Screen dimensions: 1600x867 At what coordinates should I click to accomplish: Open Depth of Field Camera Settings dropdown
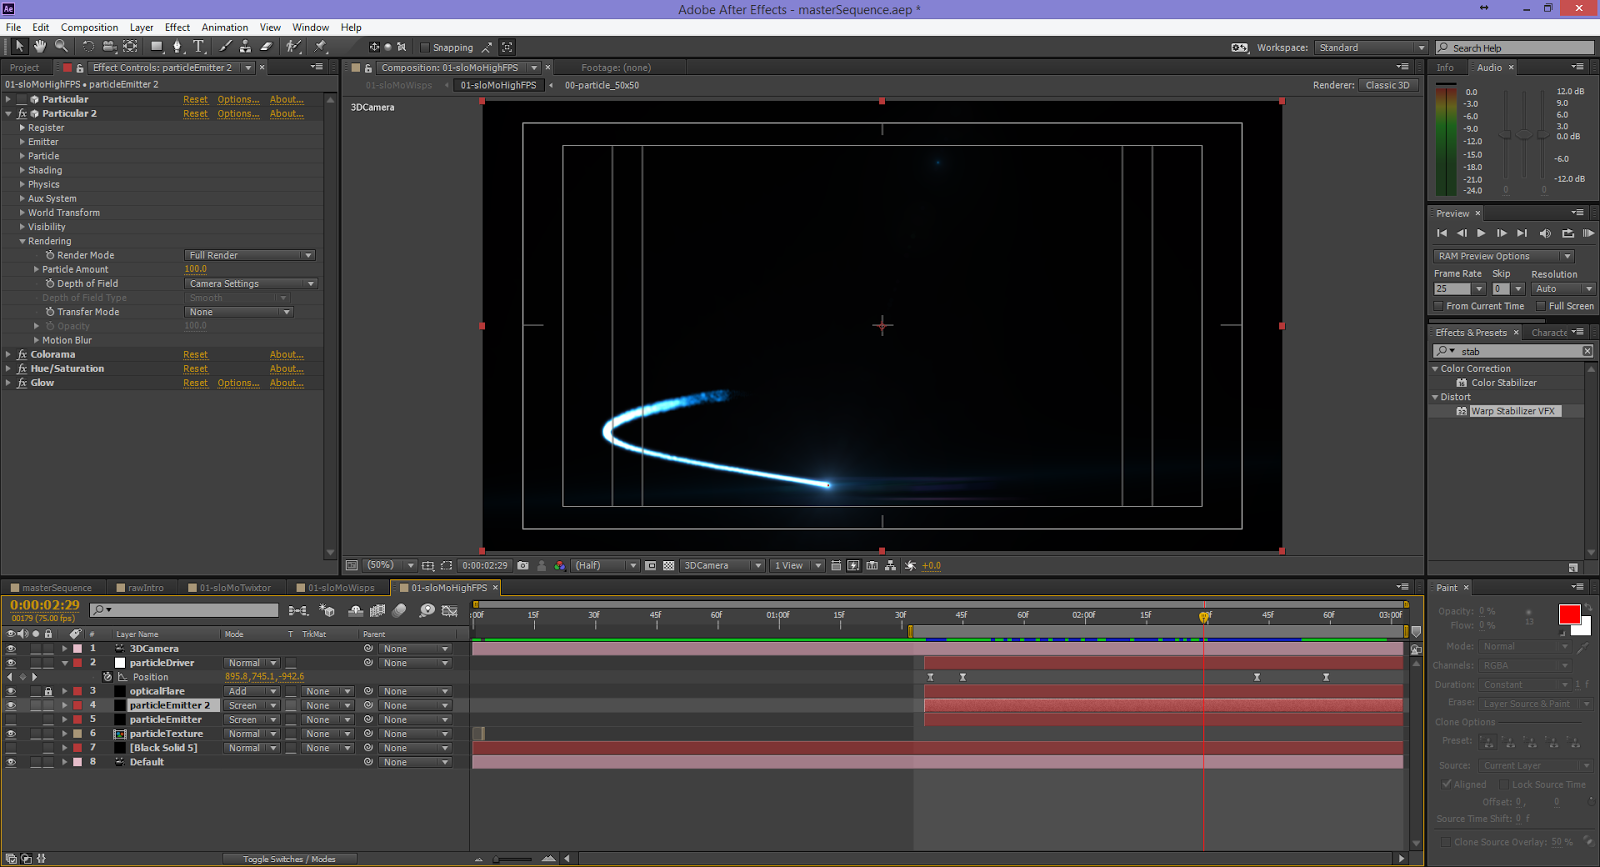(251, 284)
